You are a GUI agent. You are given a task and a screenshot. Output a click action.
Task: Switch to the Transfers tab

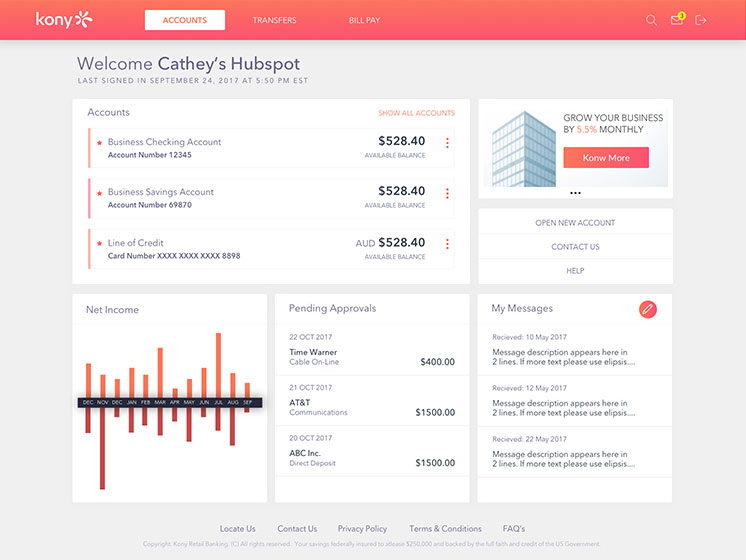point(274,20)
